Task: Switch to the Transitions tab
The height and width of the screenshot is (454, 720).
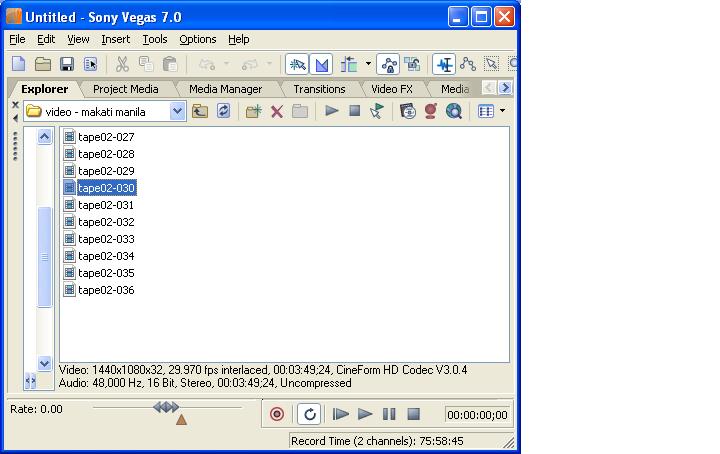Action: (x=319, y=89)
